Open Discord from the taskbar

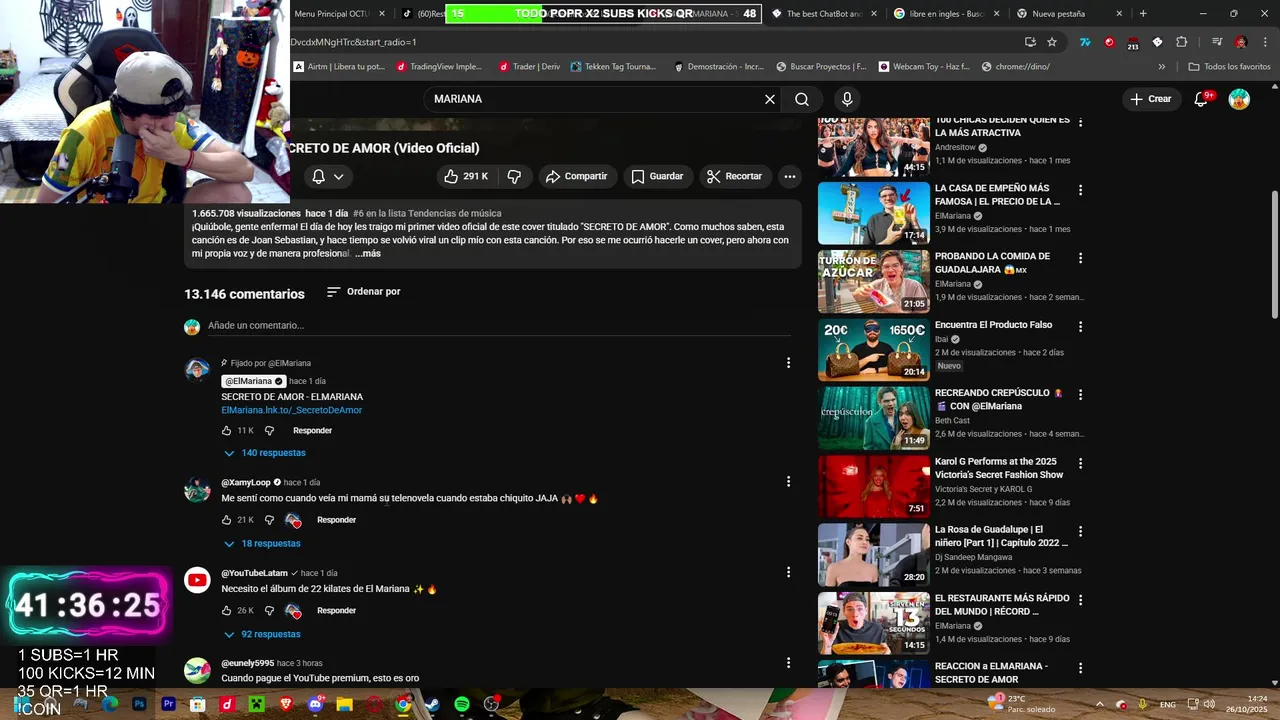(x=316, y=704)
